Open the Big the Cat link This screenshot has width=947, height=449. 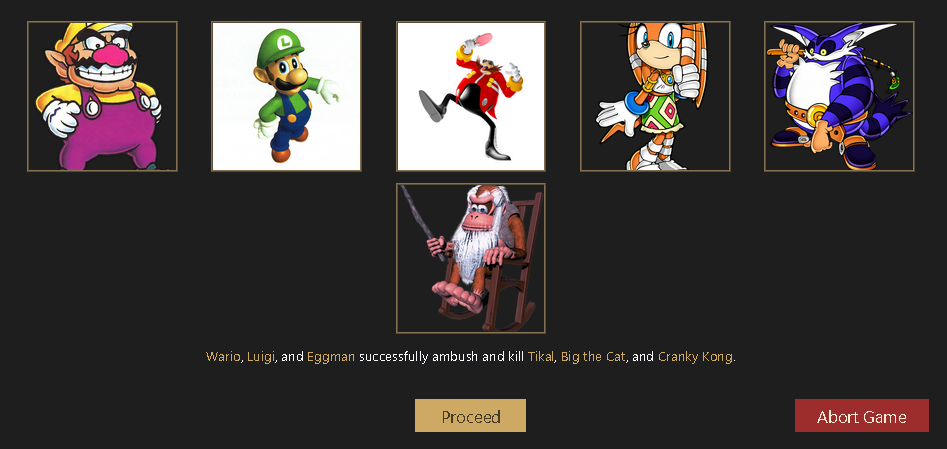point(593,357)
